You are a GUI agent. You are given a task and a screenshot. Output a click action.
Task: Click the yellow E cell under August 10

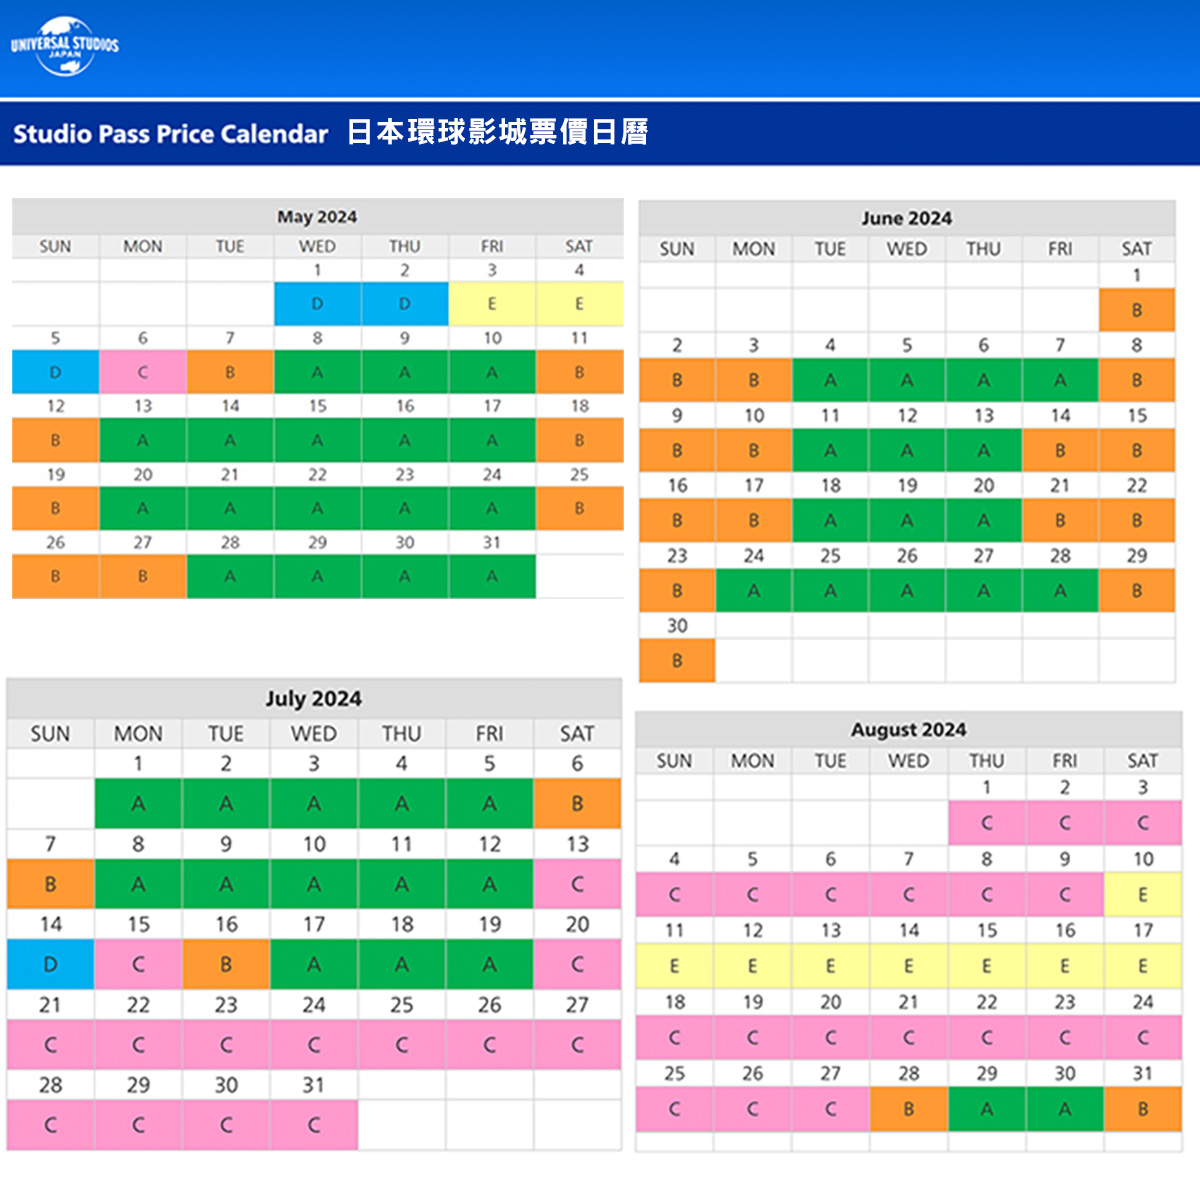click(1143, 895)
